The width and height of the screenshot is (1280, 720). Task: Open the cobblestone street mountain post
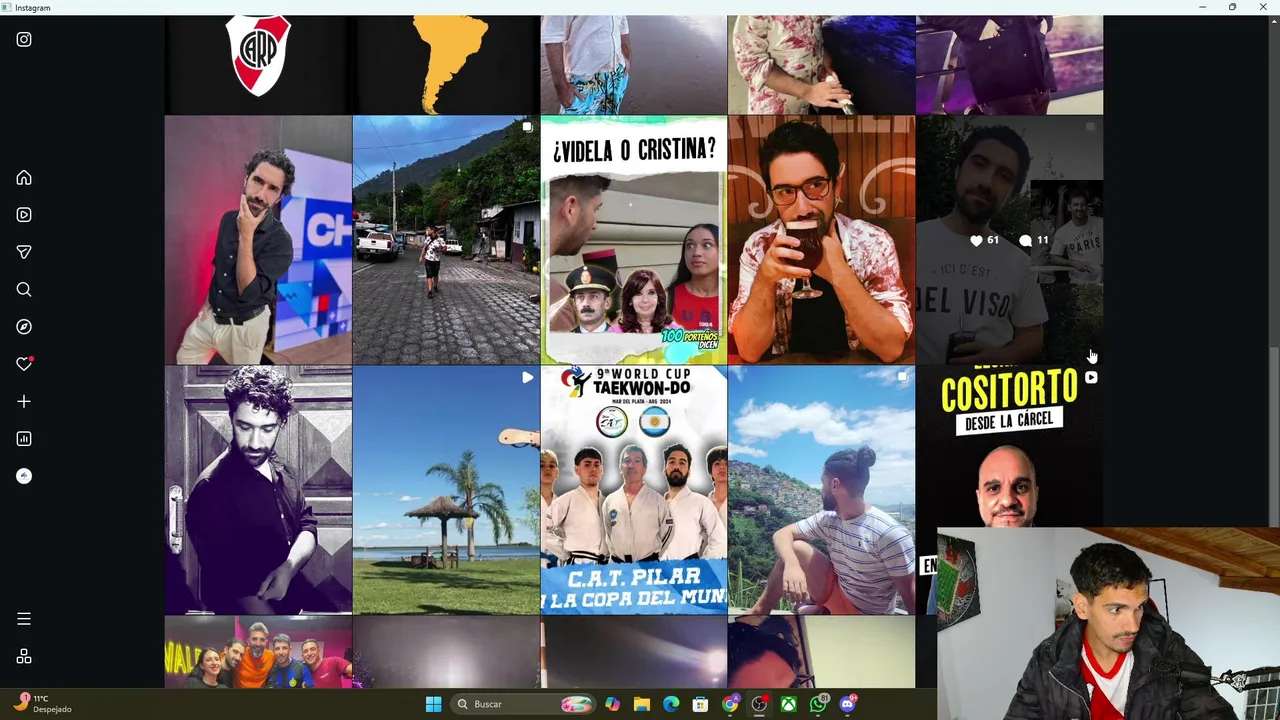pos(446,240)
